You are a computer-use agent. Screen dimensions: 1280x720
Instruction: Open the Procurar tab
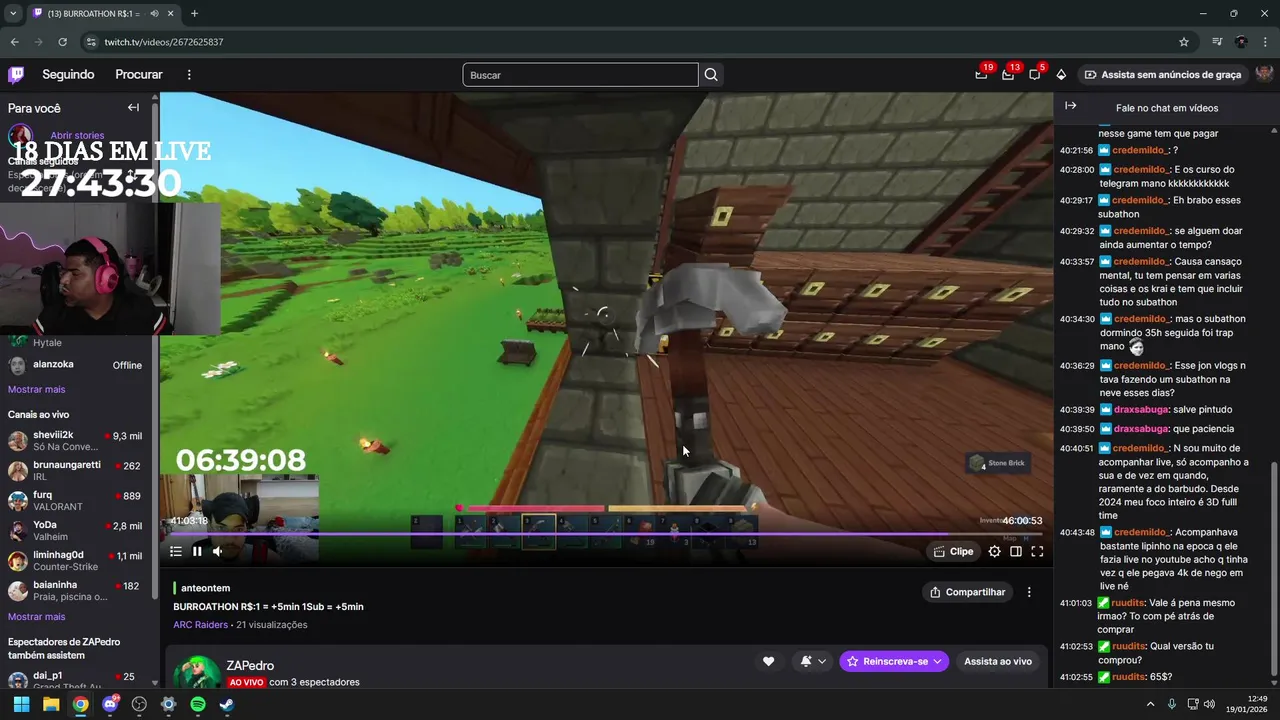[x=139, y=75]
